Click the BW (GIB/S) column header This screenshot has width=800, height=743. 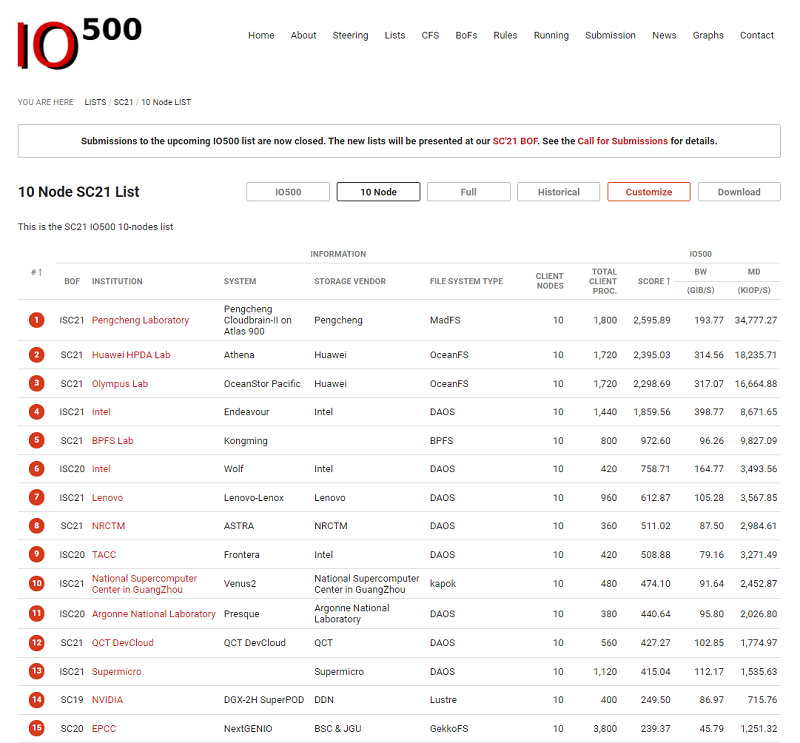click(701, 281)
